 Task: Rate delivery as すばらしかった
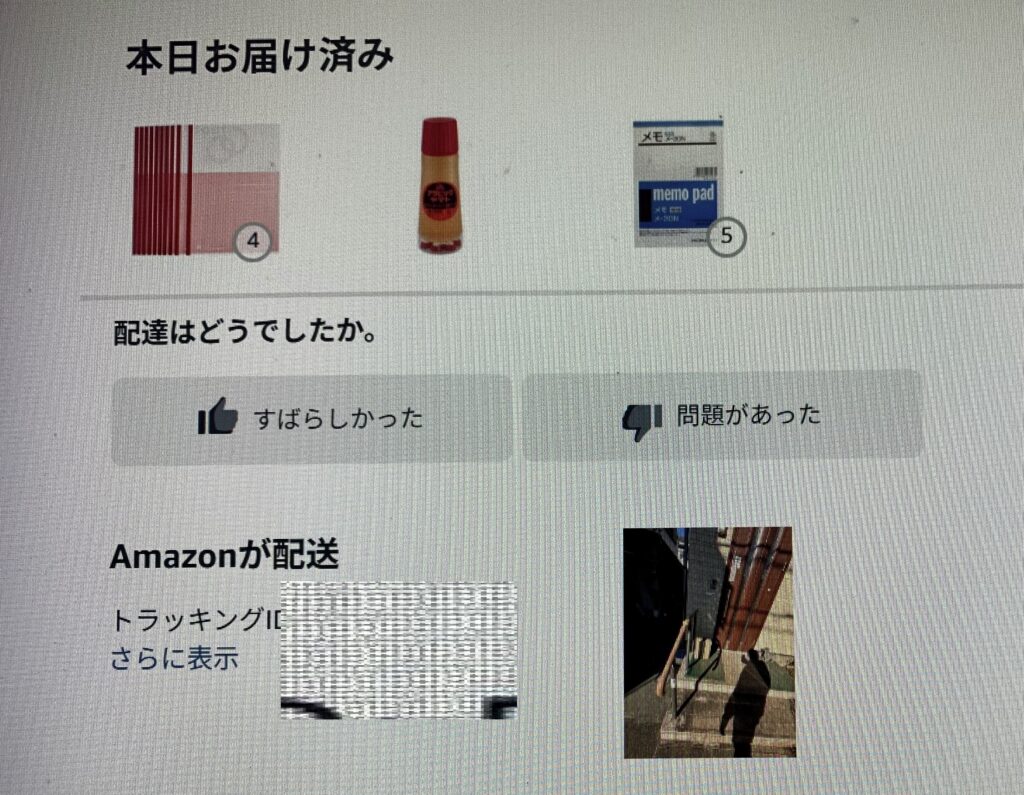pos(312,419)
